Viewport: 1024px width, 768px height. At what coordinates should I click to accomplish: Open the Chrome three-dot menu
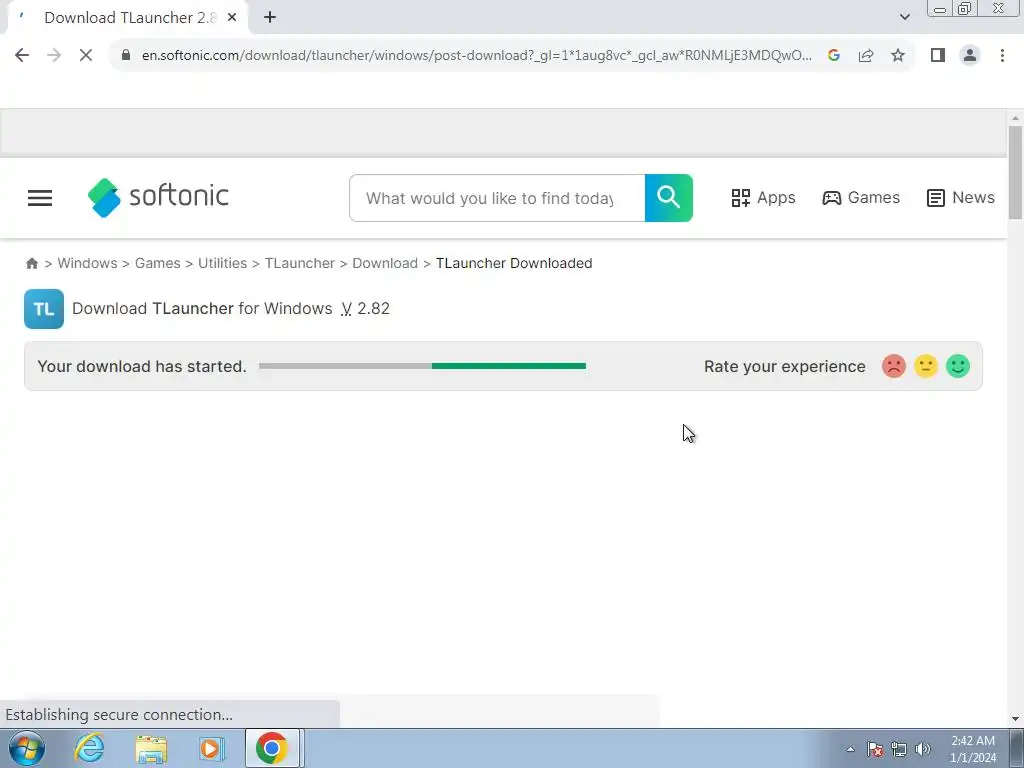[1002, 56]
